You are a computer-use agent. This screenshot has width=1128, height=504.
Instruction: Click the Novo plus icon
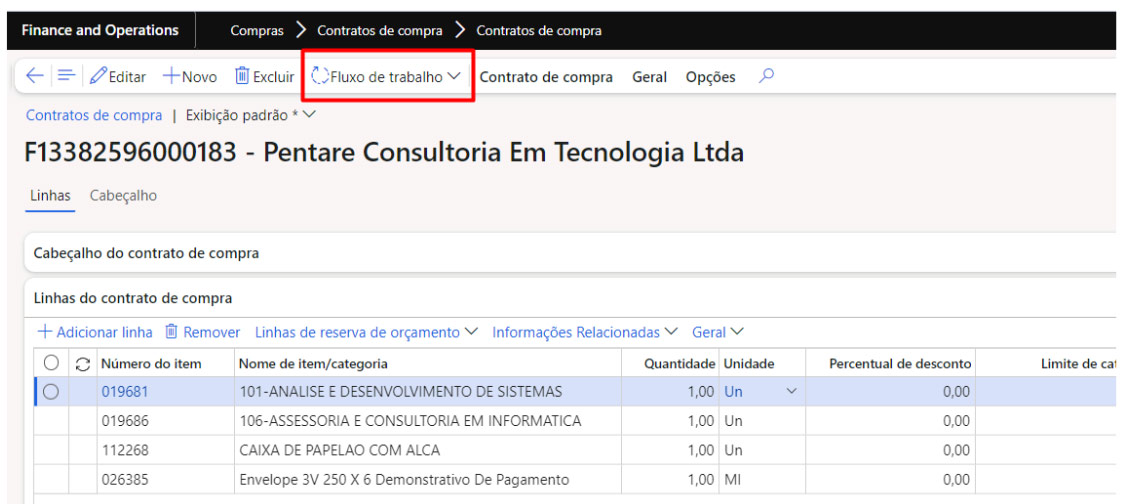(170, 77)
